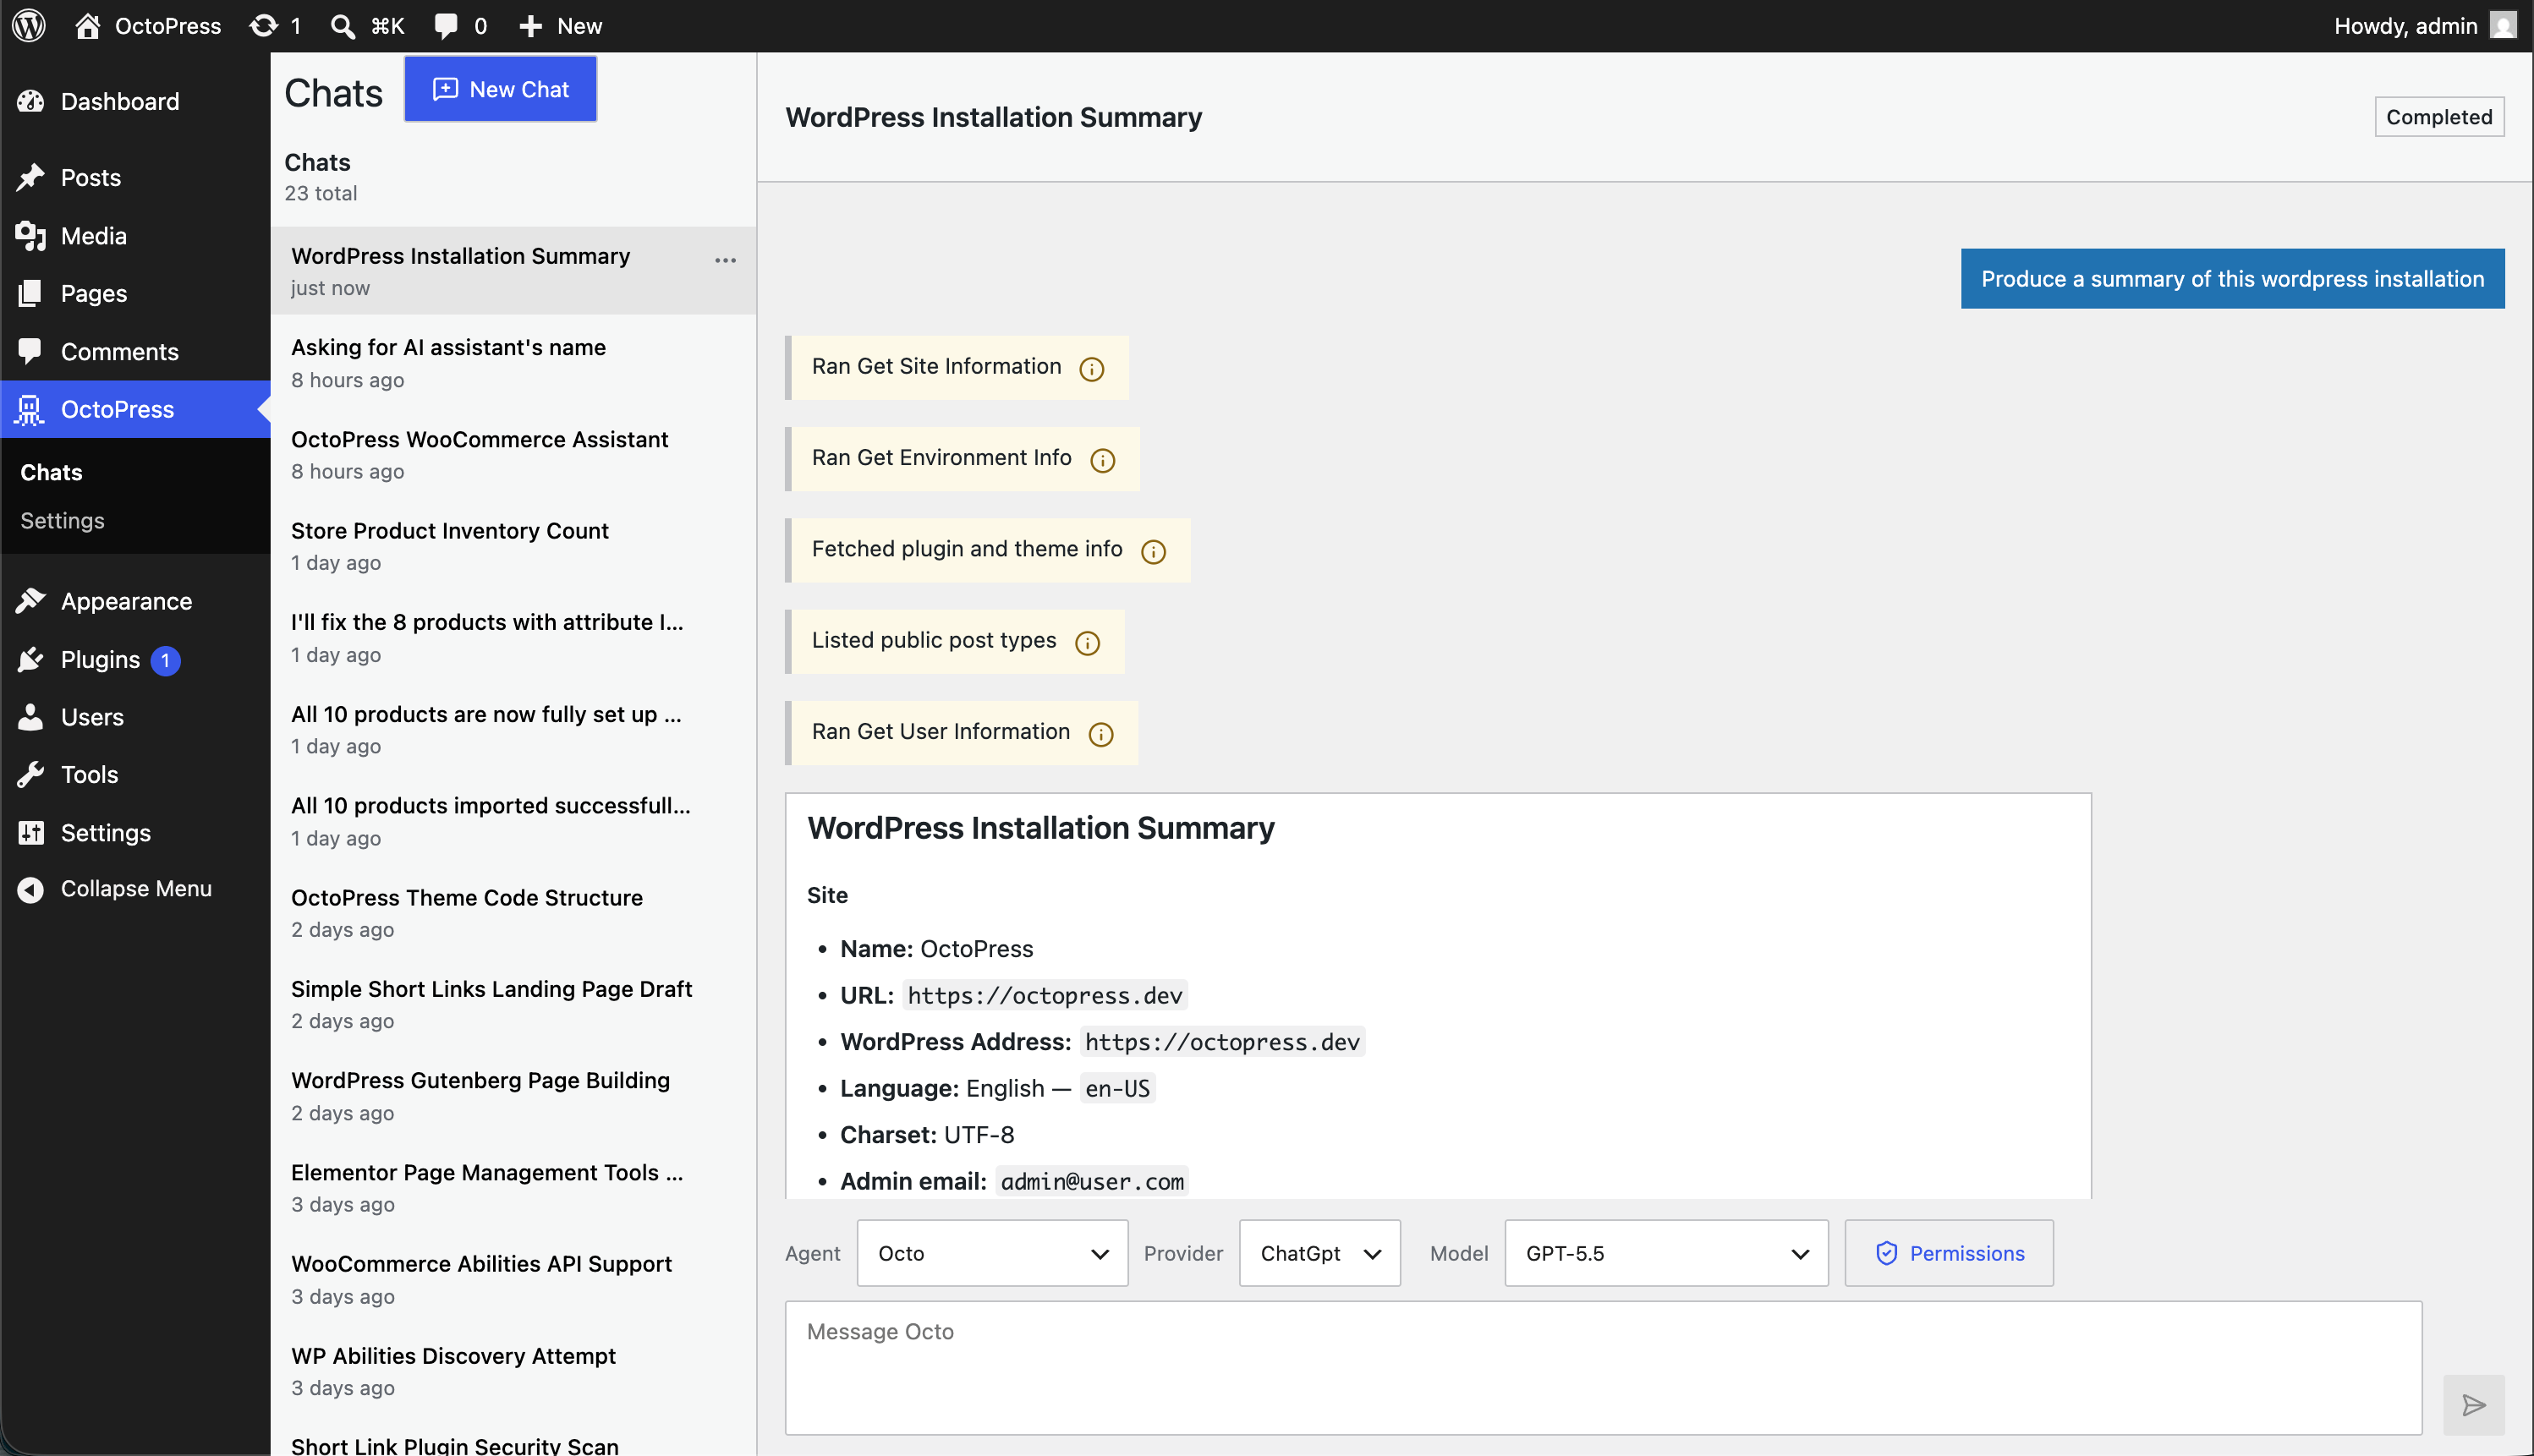The height and width of the screenshot is (1456, 2534).
Task: Open the Posts menu item
Action: click(135, 177)
